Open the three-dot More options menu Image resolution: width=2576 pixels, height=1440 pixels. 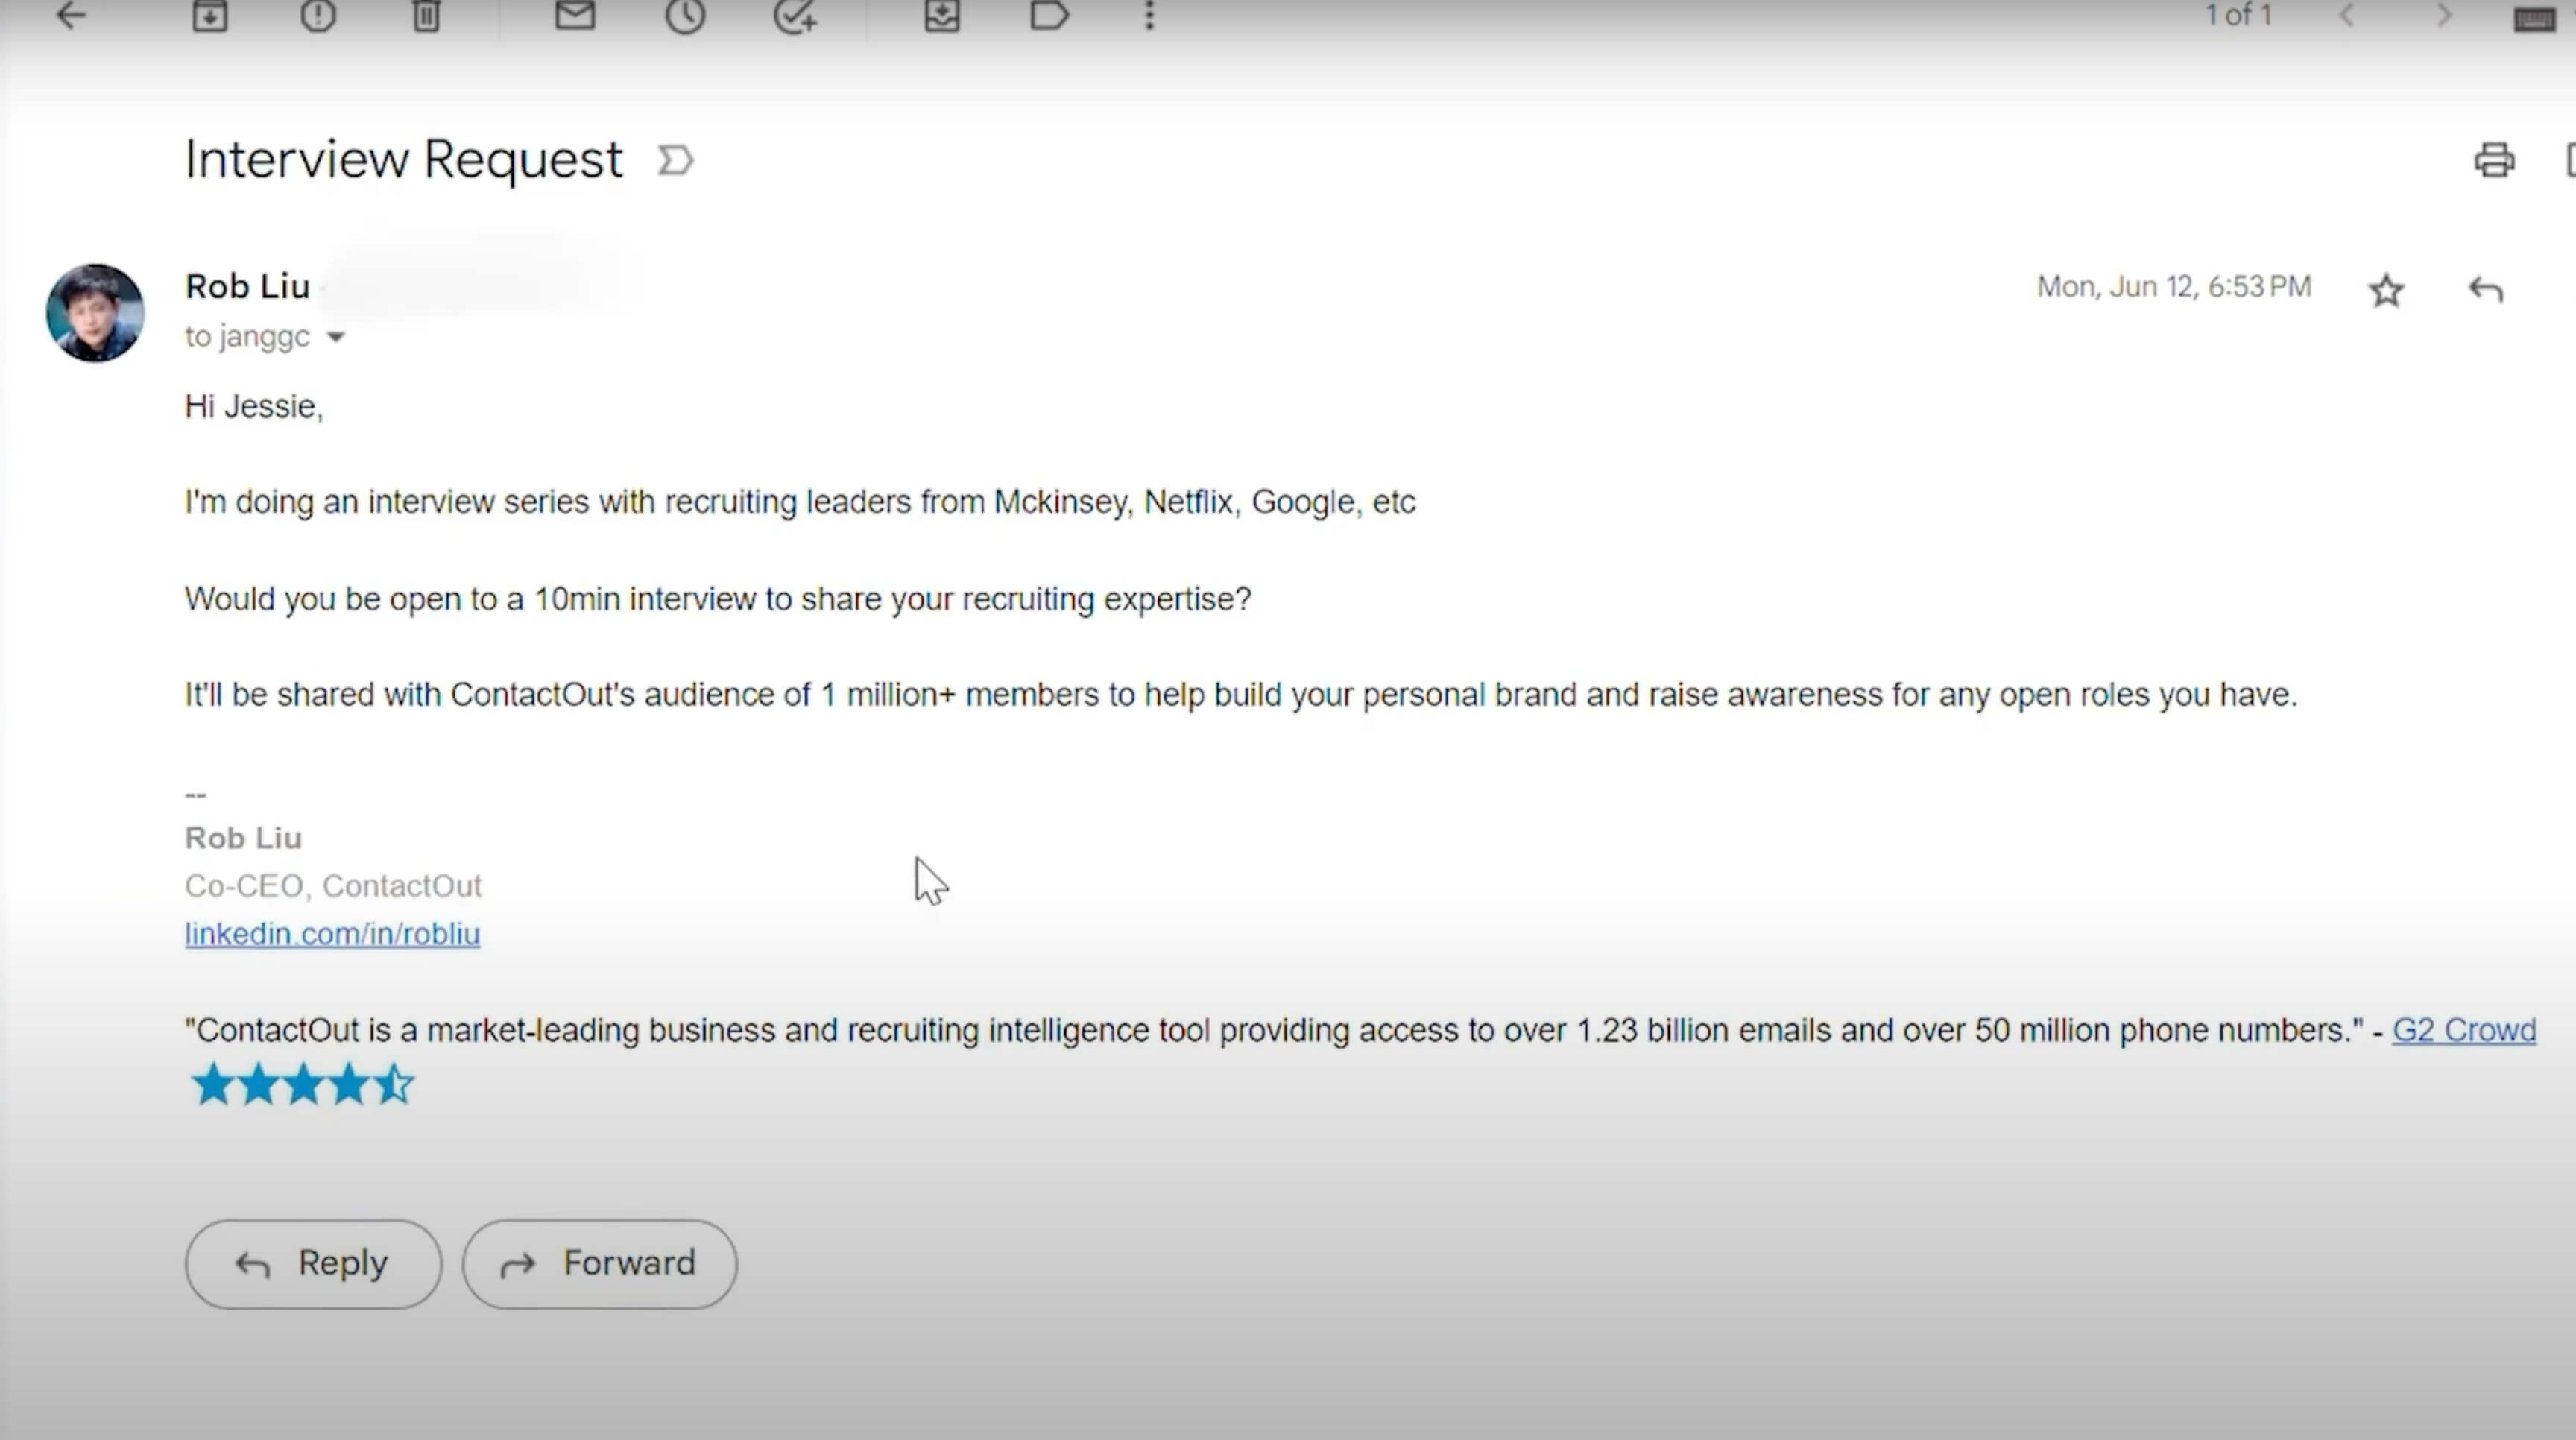(x=1149, y=15)
